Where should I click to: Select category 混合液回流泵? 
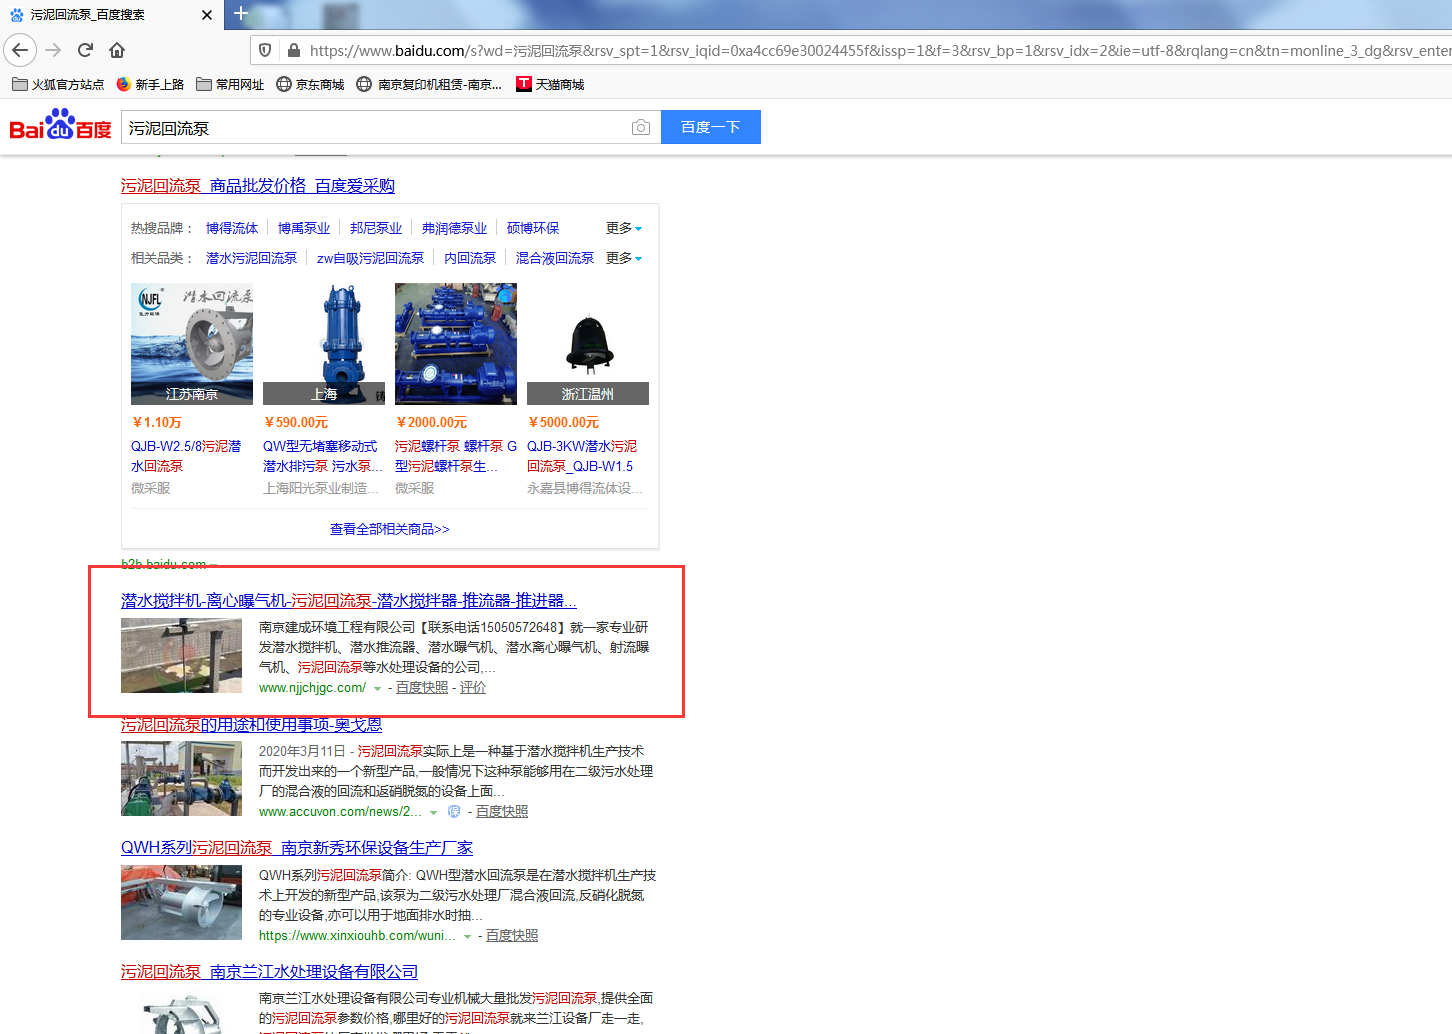pyautogui.click(x=555, y=258)
